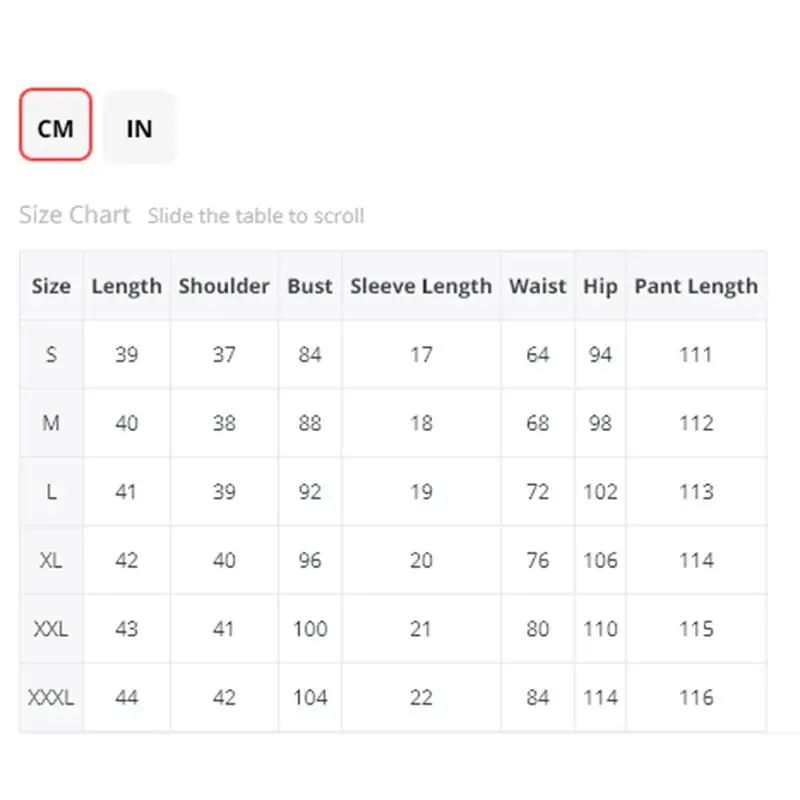Click the Shoulder column header
800x800 pixels.
[224, 286]
